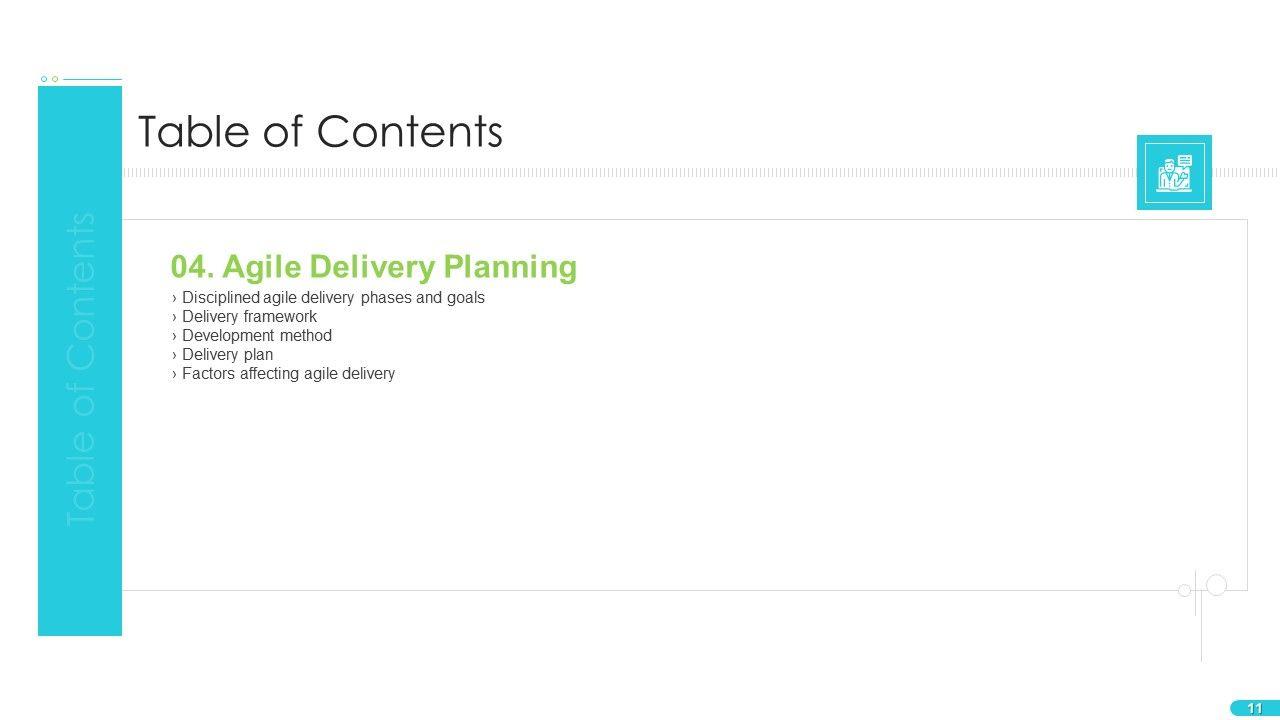This screenshot has width=1280, height=720.
Task: Click the solid teal sidebar bottom area
Action: [x=80, y=600]
